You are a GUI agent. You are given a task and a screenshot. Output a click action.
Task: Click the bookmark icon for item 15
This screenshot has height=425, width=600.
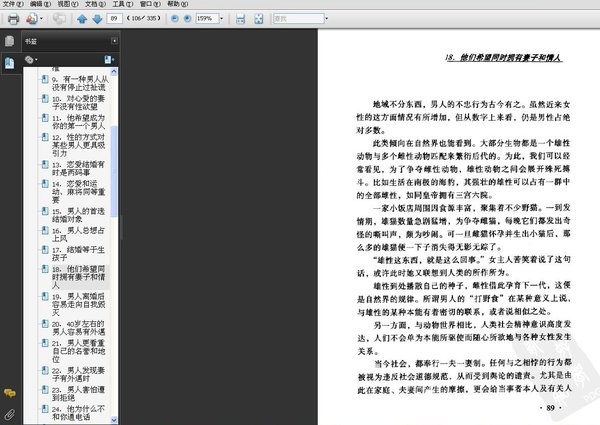[x=45, y=211]
